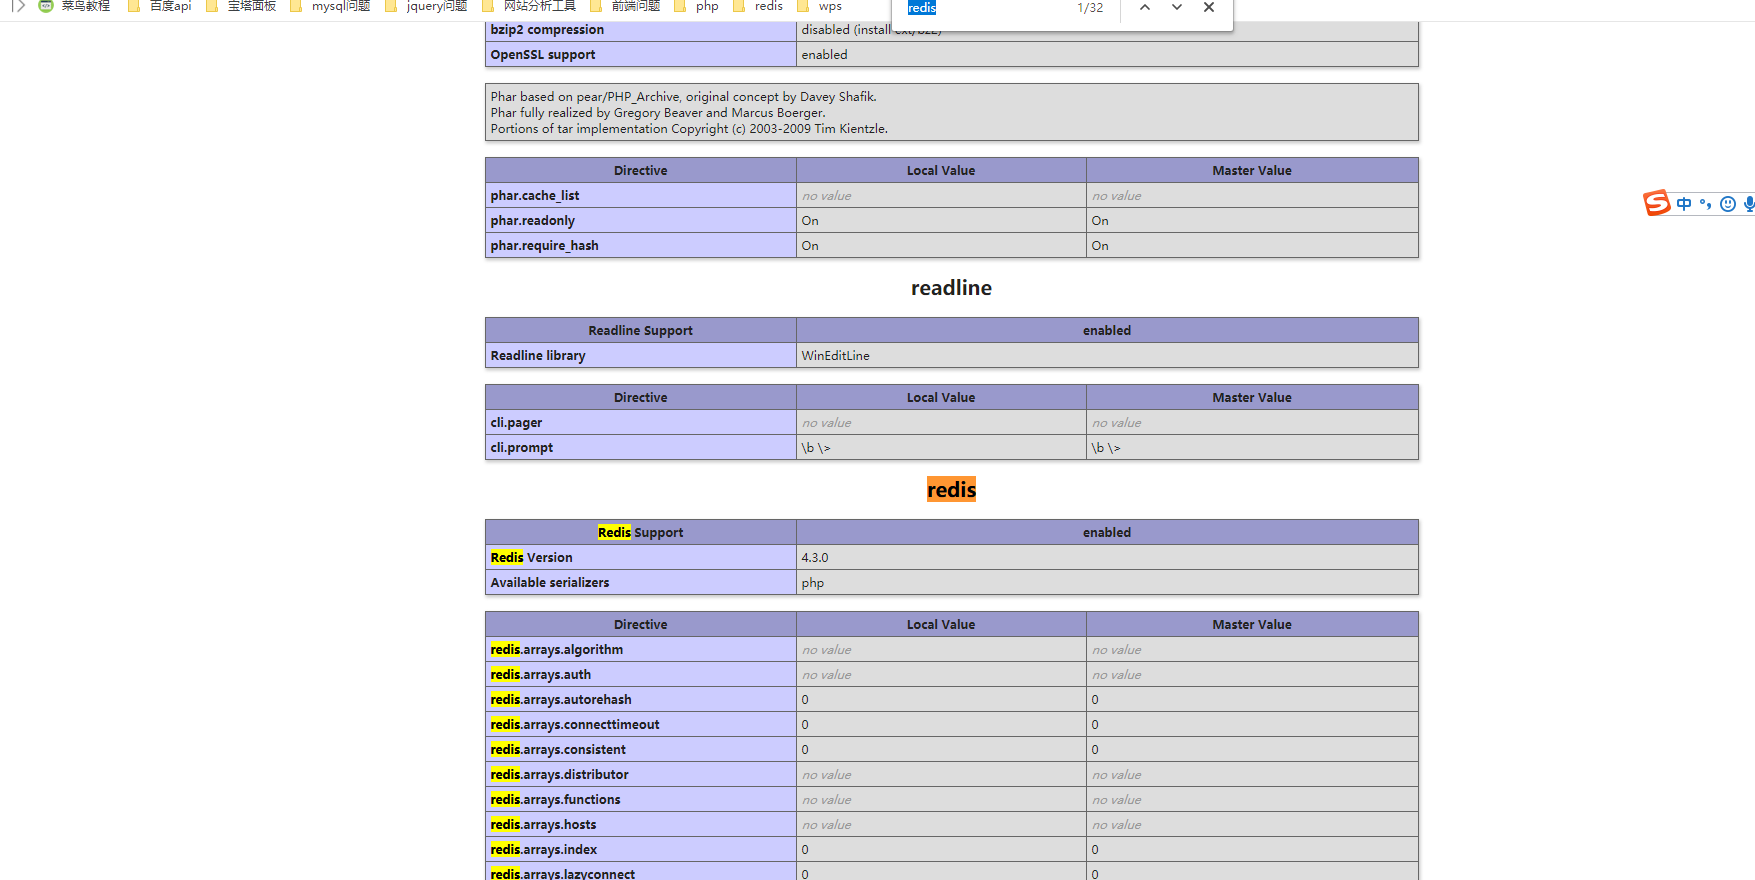
Task: Click the Master Value header in redis table
Action: pos(1252,625)
